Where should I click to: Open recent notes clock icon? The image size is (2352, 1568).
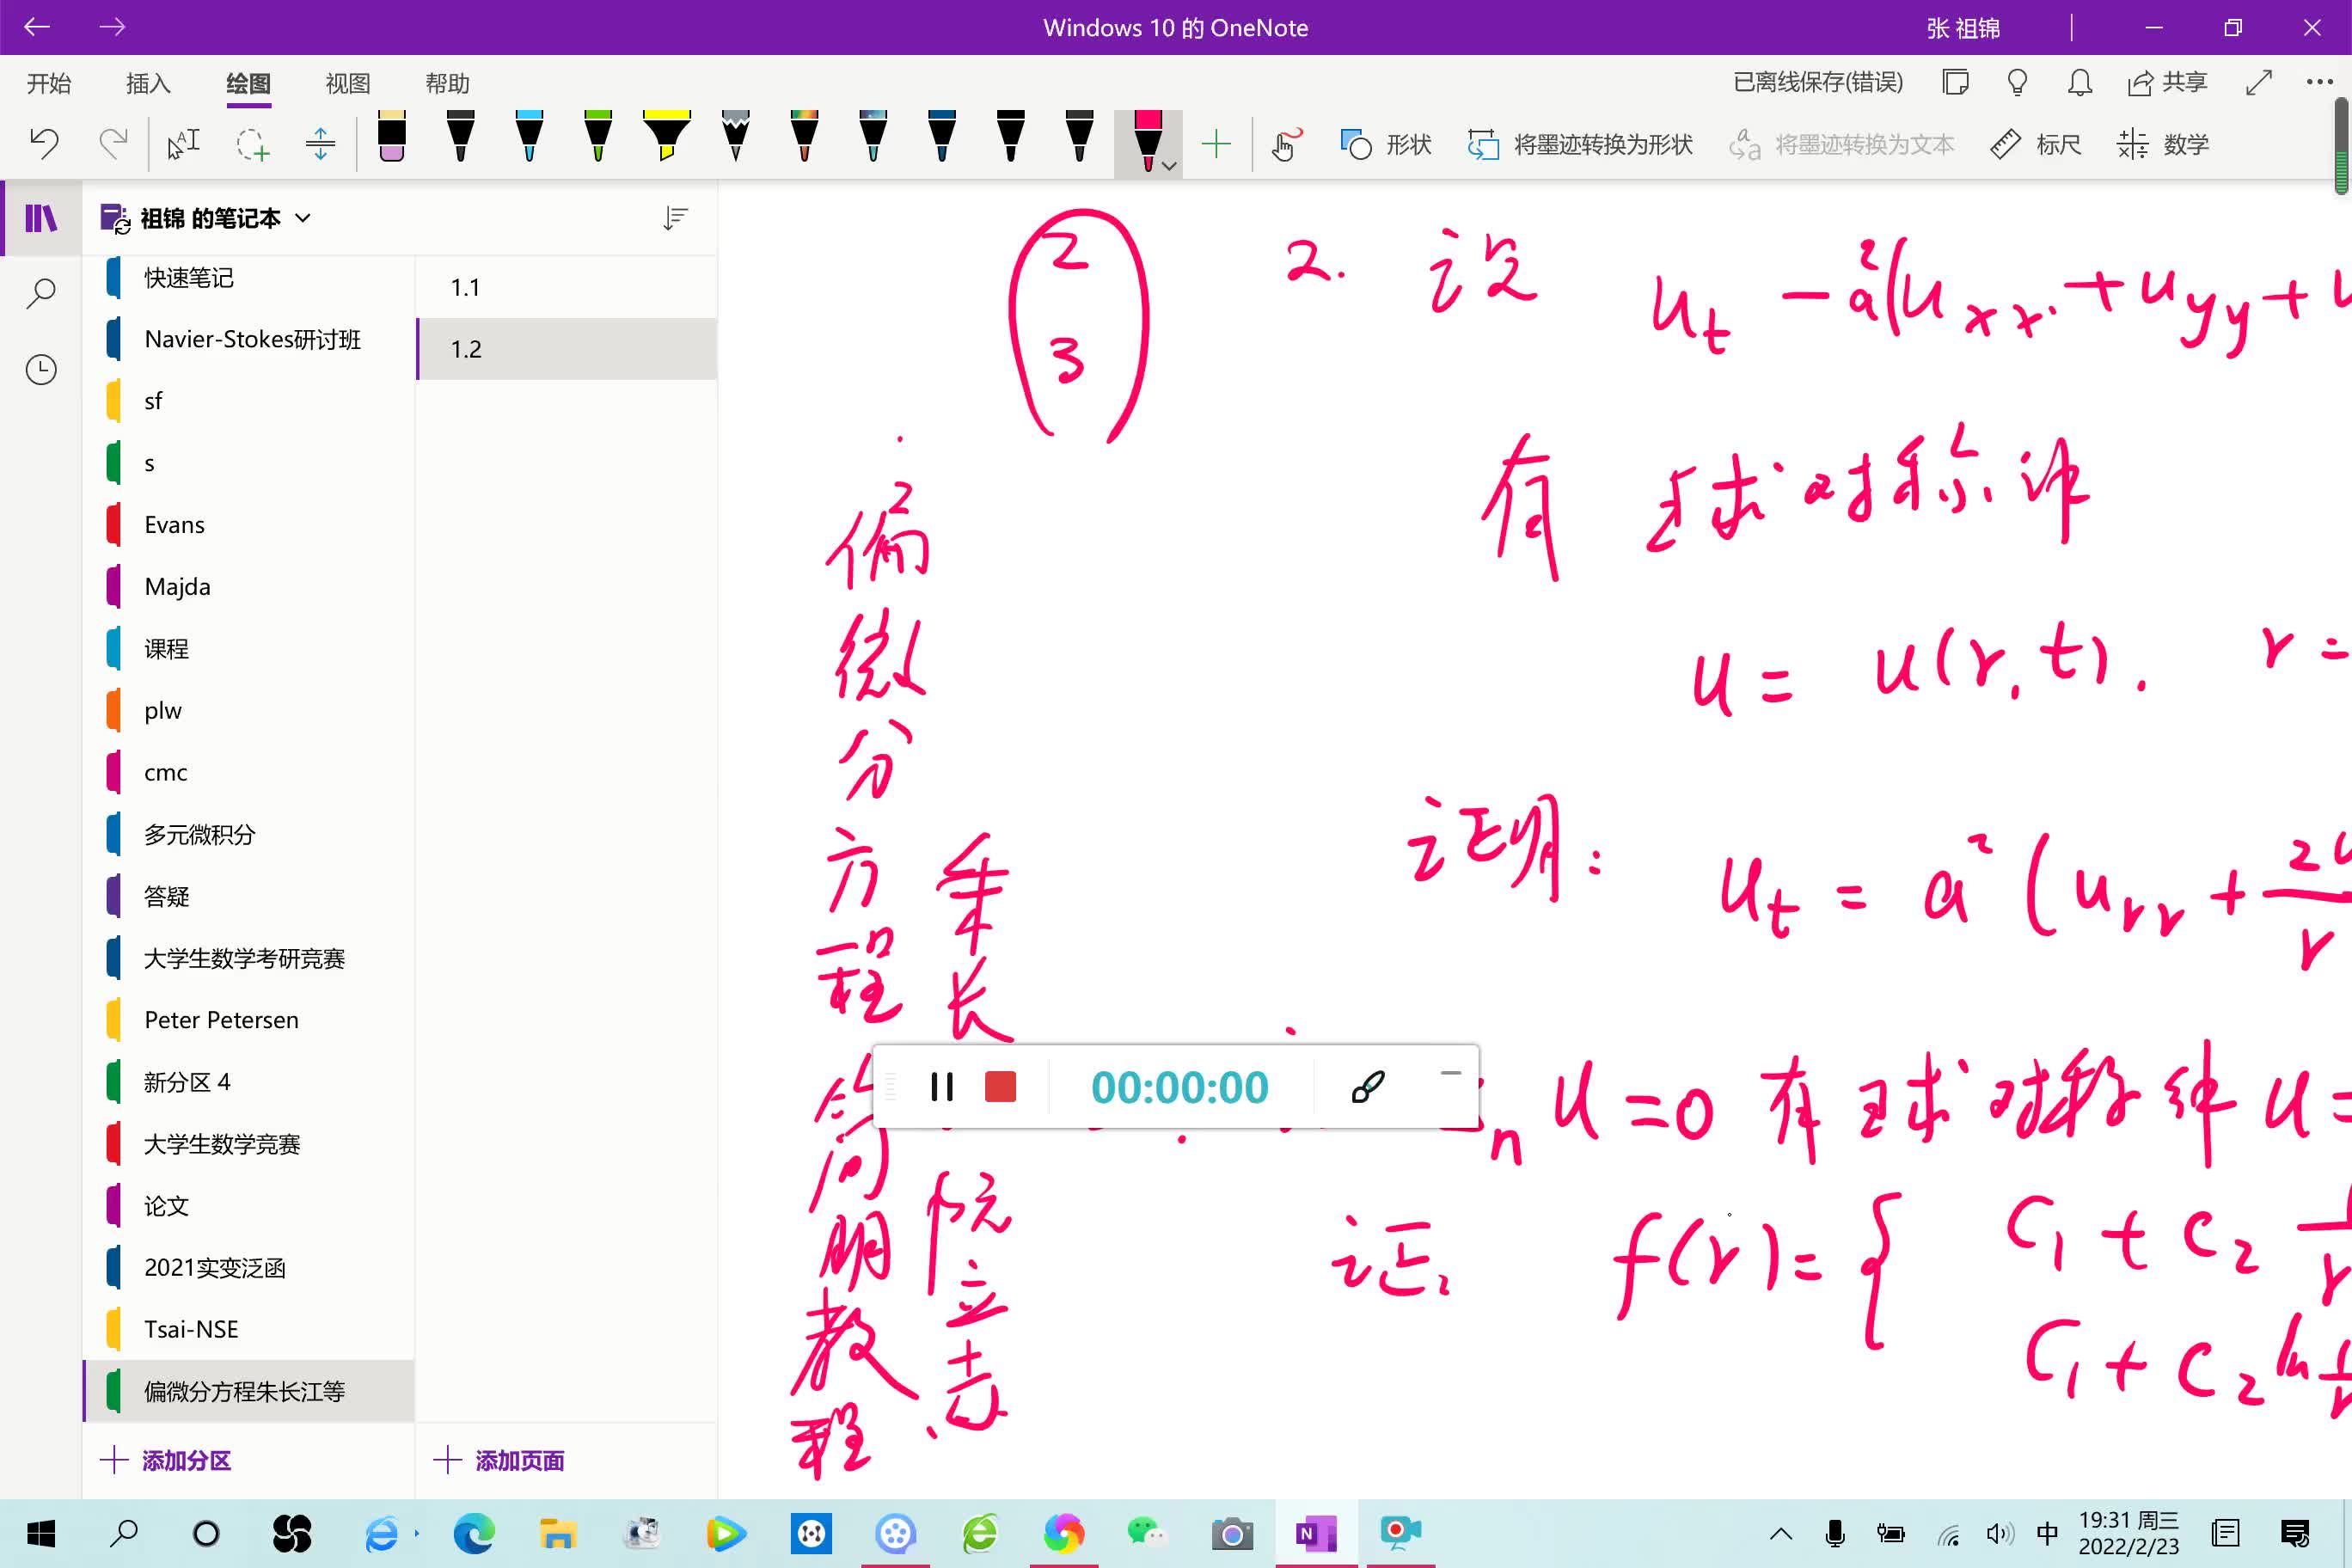pyautogui.click(x=41, y=370)
